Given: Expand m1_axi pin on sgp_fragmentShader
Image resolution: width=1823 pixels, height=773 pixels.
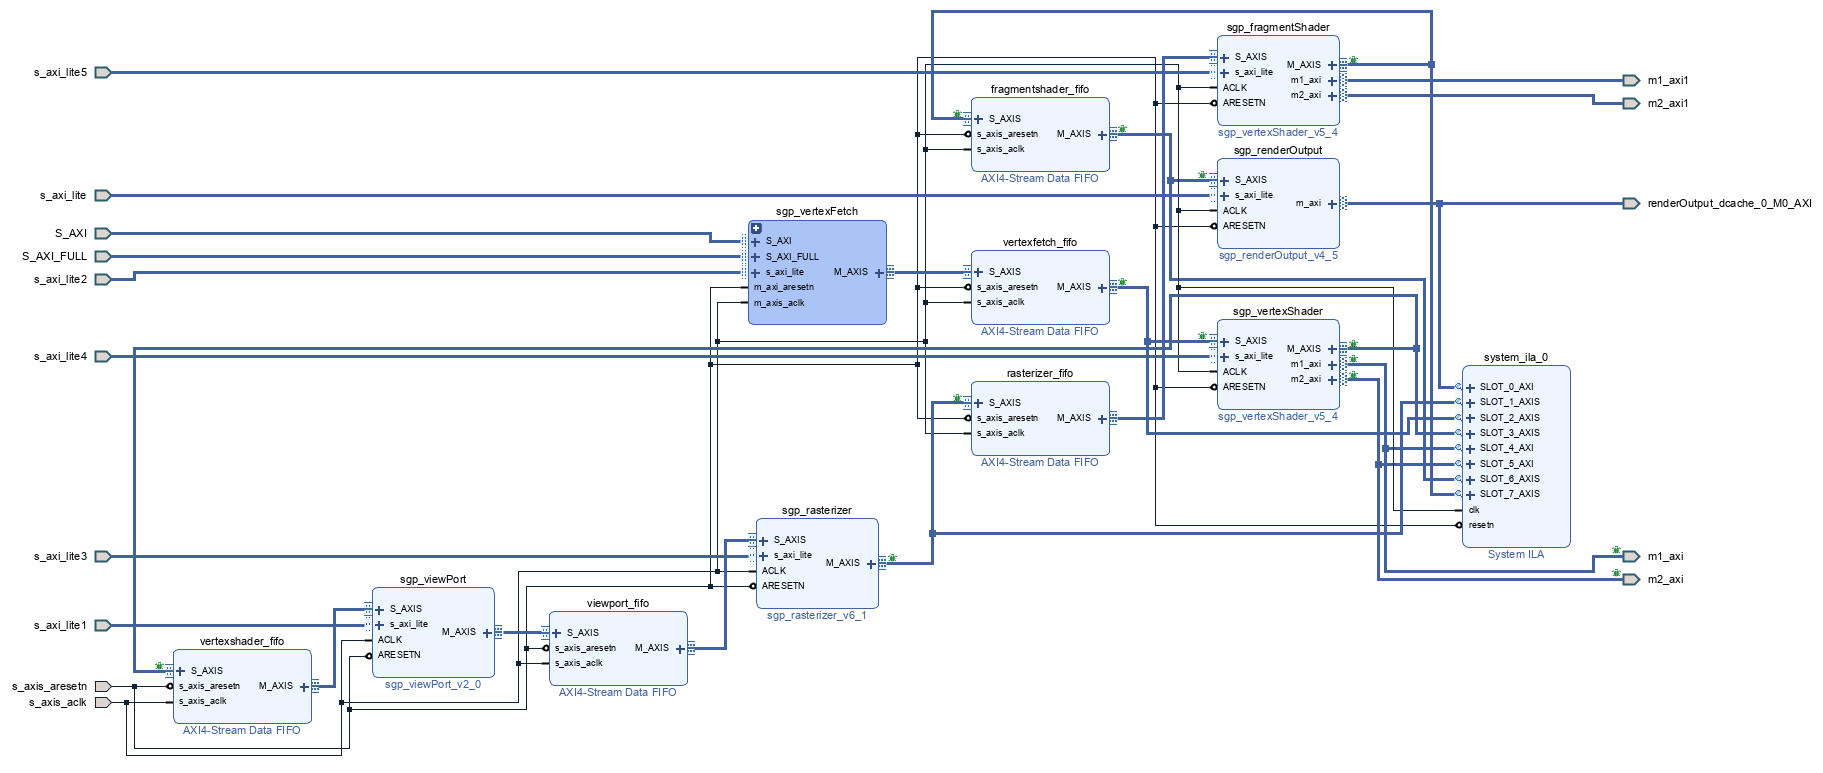Looking at the screenshot, I should (x=1332, y=80).
